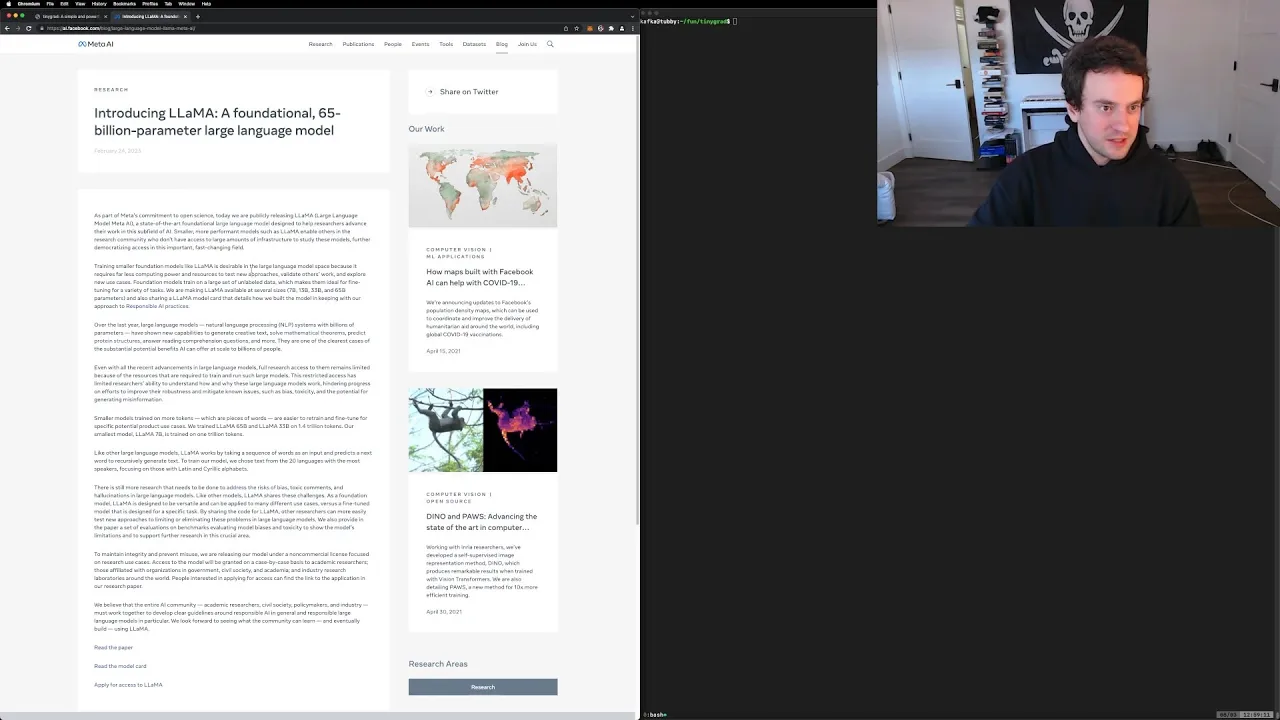Go forward in browser history

[18, 28]
